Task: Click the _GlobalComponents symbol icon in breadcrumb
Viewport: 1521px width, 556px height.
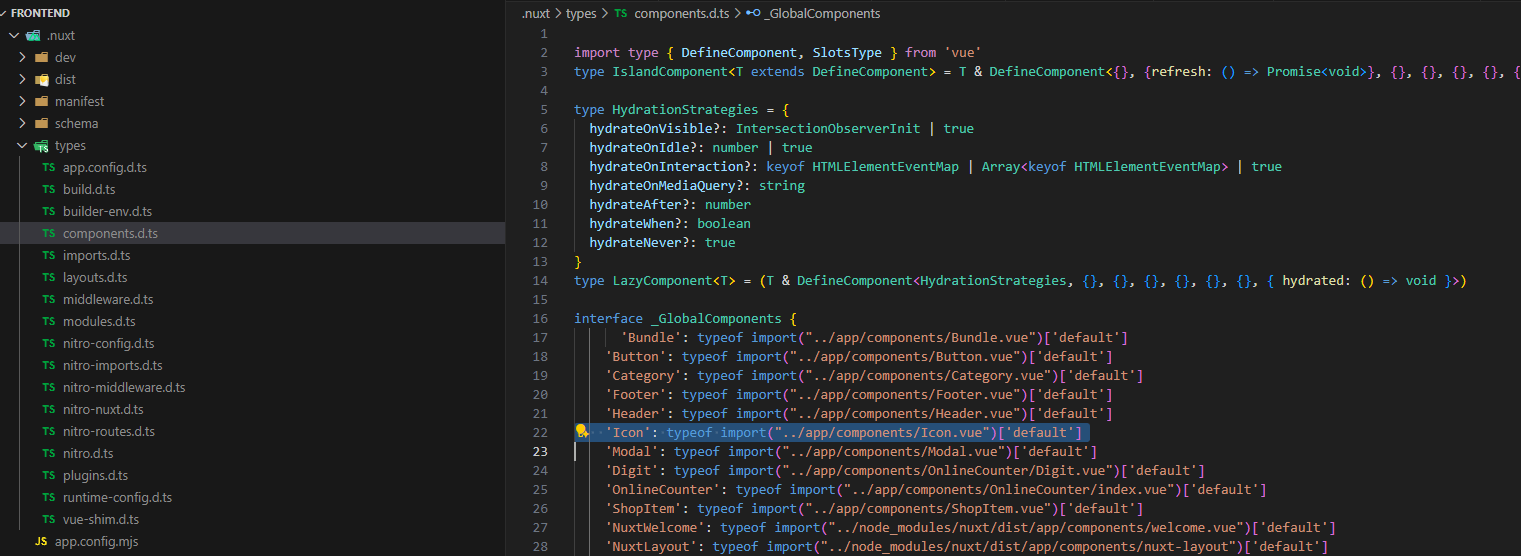Action: [752, 13]
